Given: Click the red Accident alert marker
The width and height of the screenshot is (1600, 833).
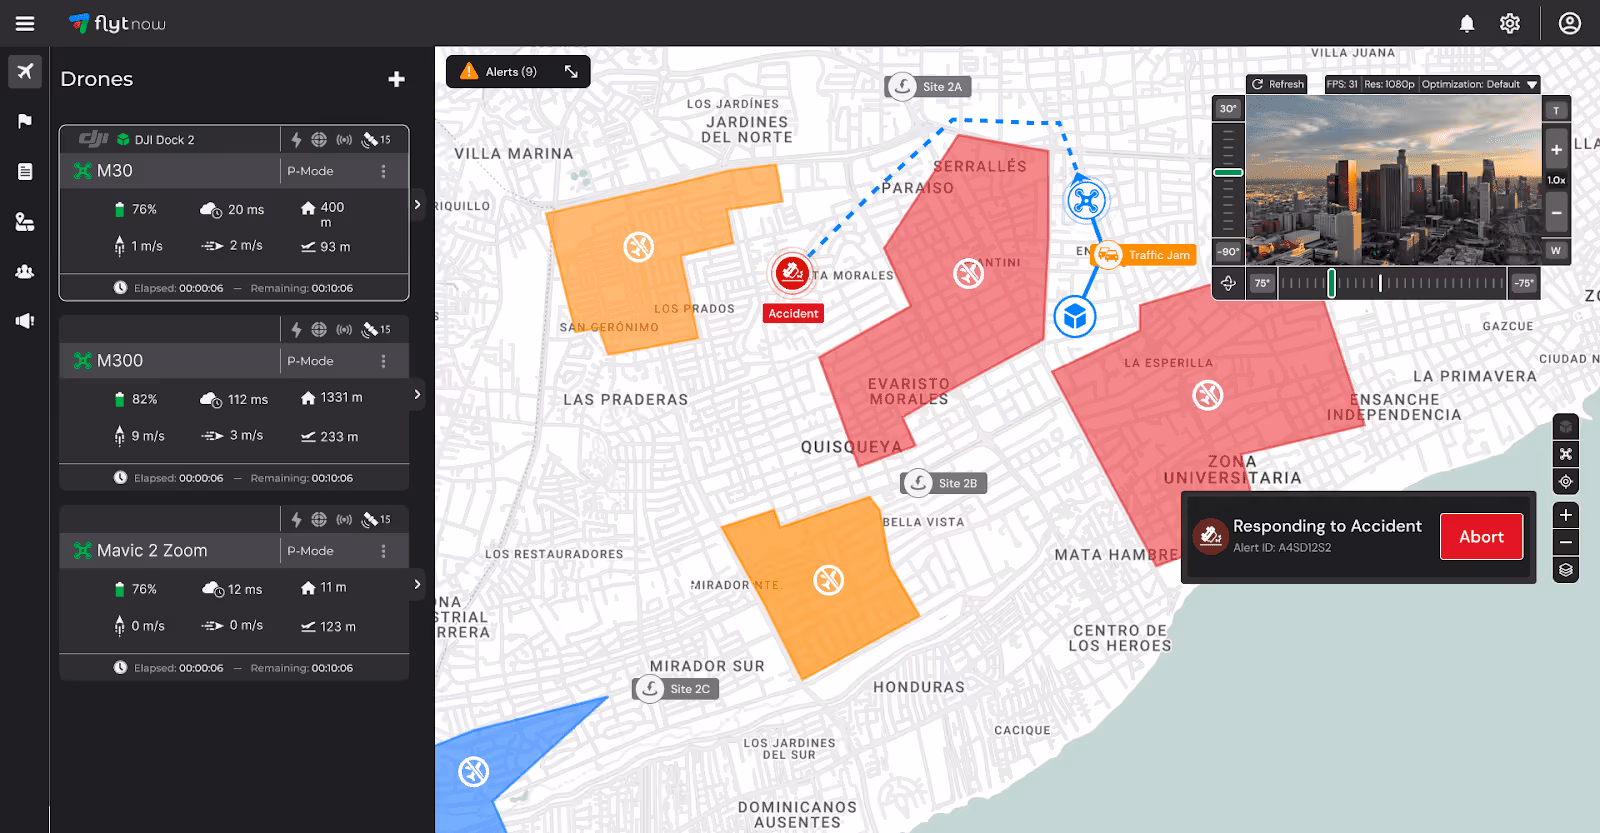Looking at the screenshot, I should coord(792,272).
